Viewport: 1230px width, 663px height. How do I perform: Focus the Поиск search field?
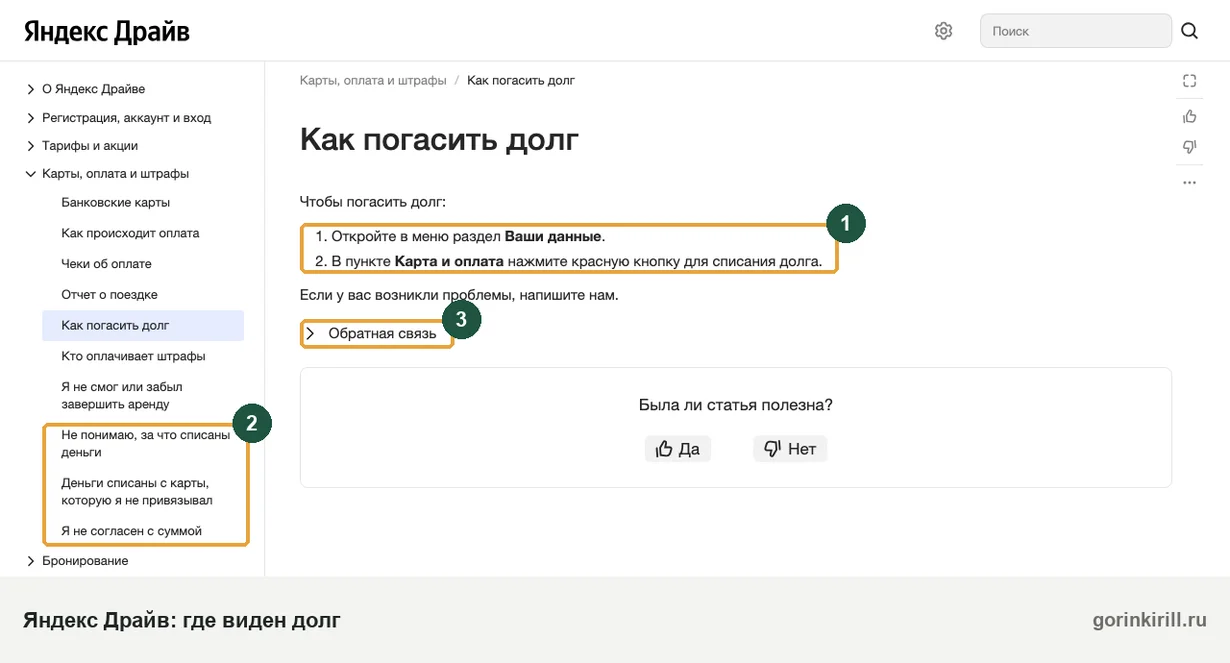(1075, 31)
